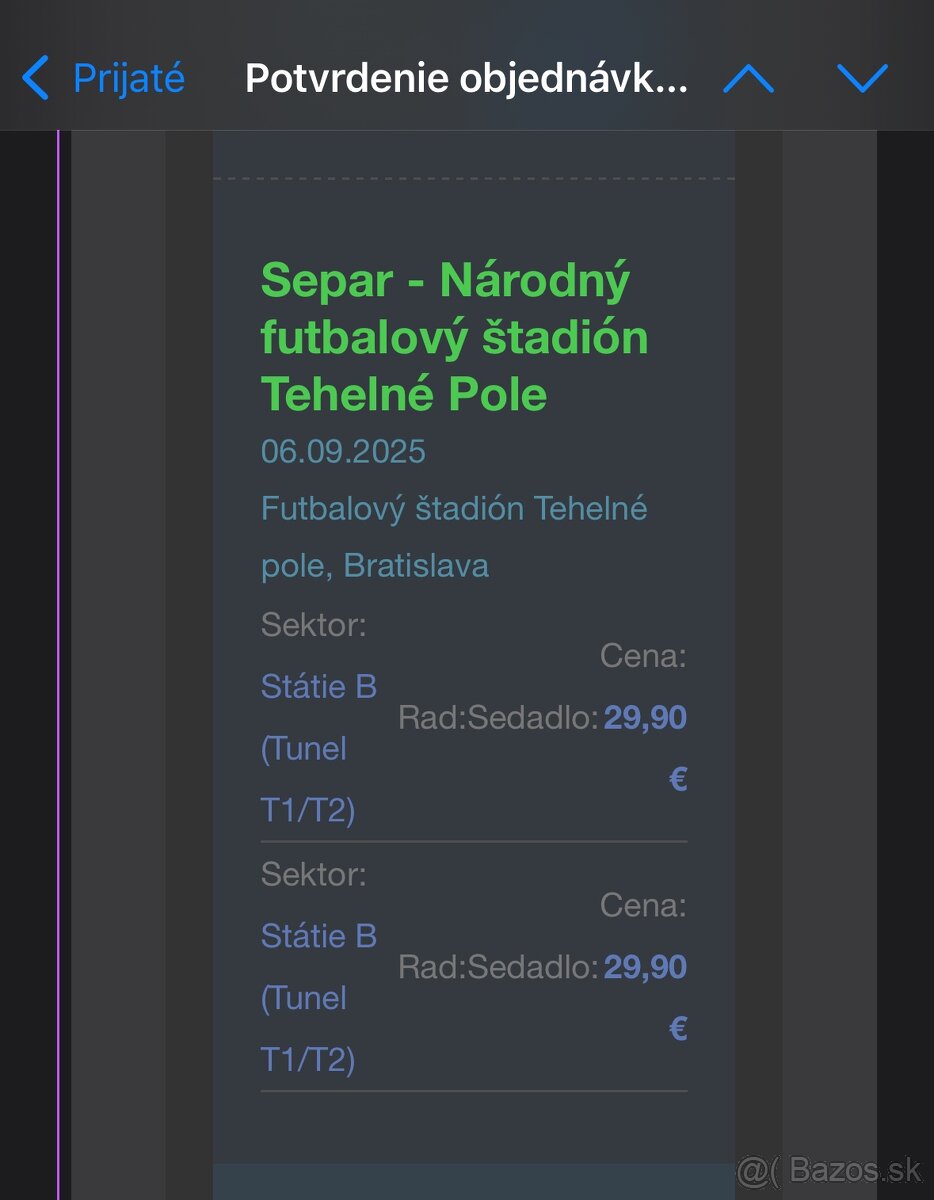Tap the green Separ event title
934x1200 pixels.
tap(454, 338)
